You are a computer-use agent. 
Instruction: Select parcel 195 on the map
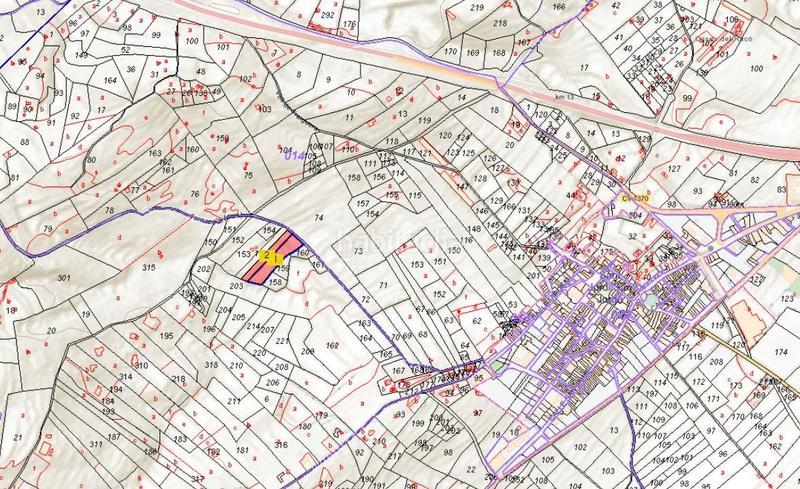166,333
